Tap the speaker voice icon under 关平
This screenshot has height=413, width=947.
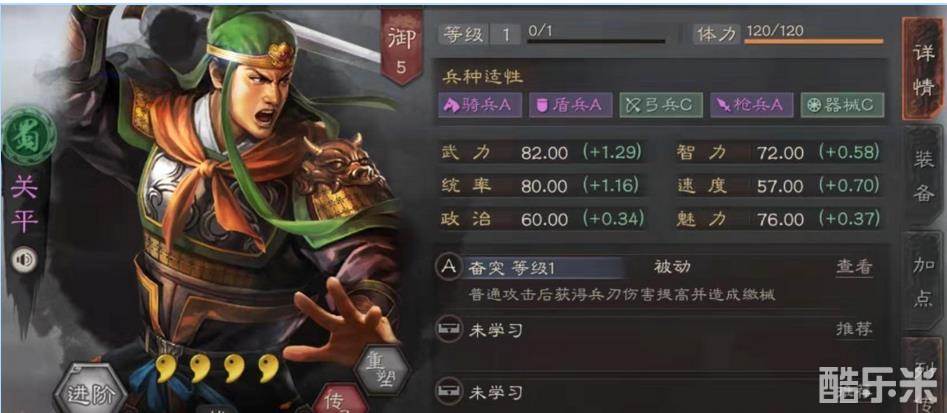tap(24, 260)
